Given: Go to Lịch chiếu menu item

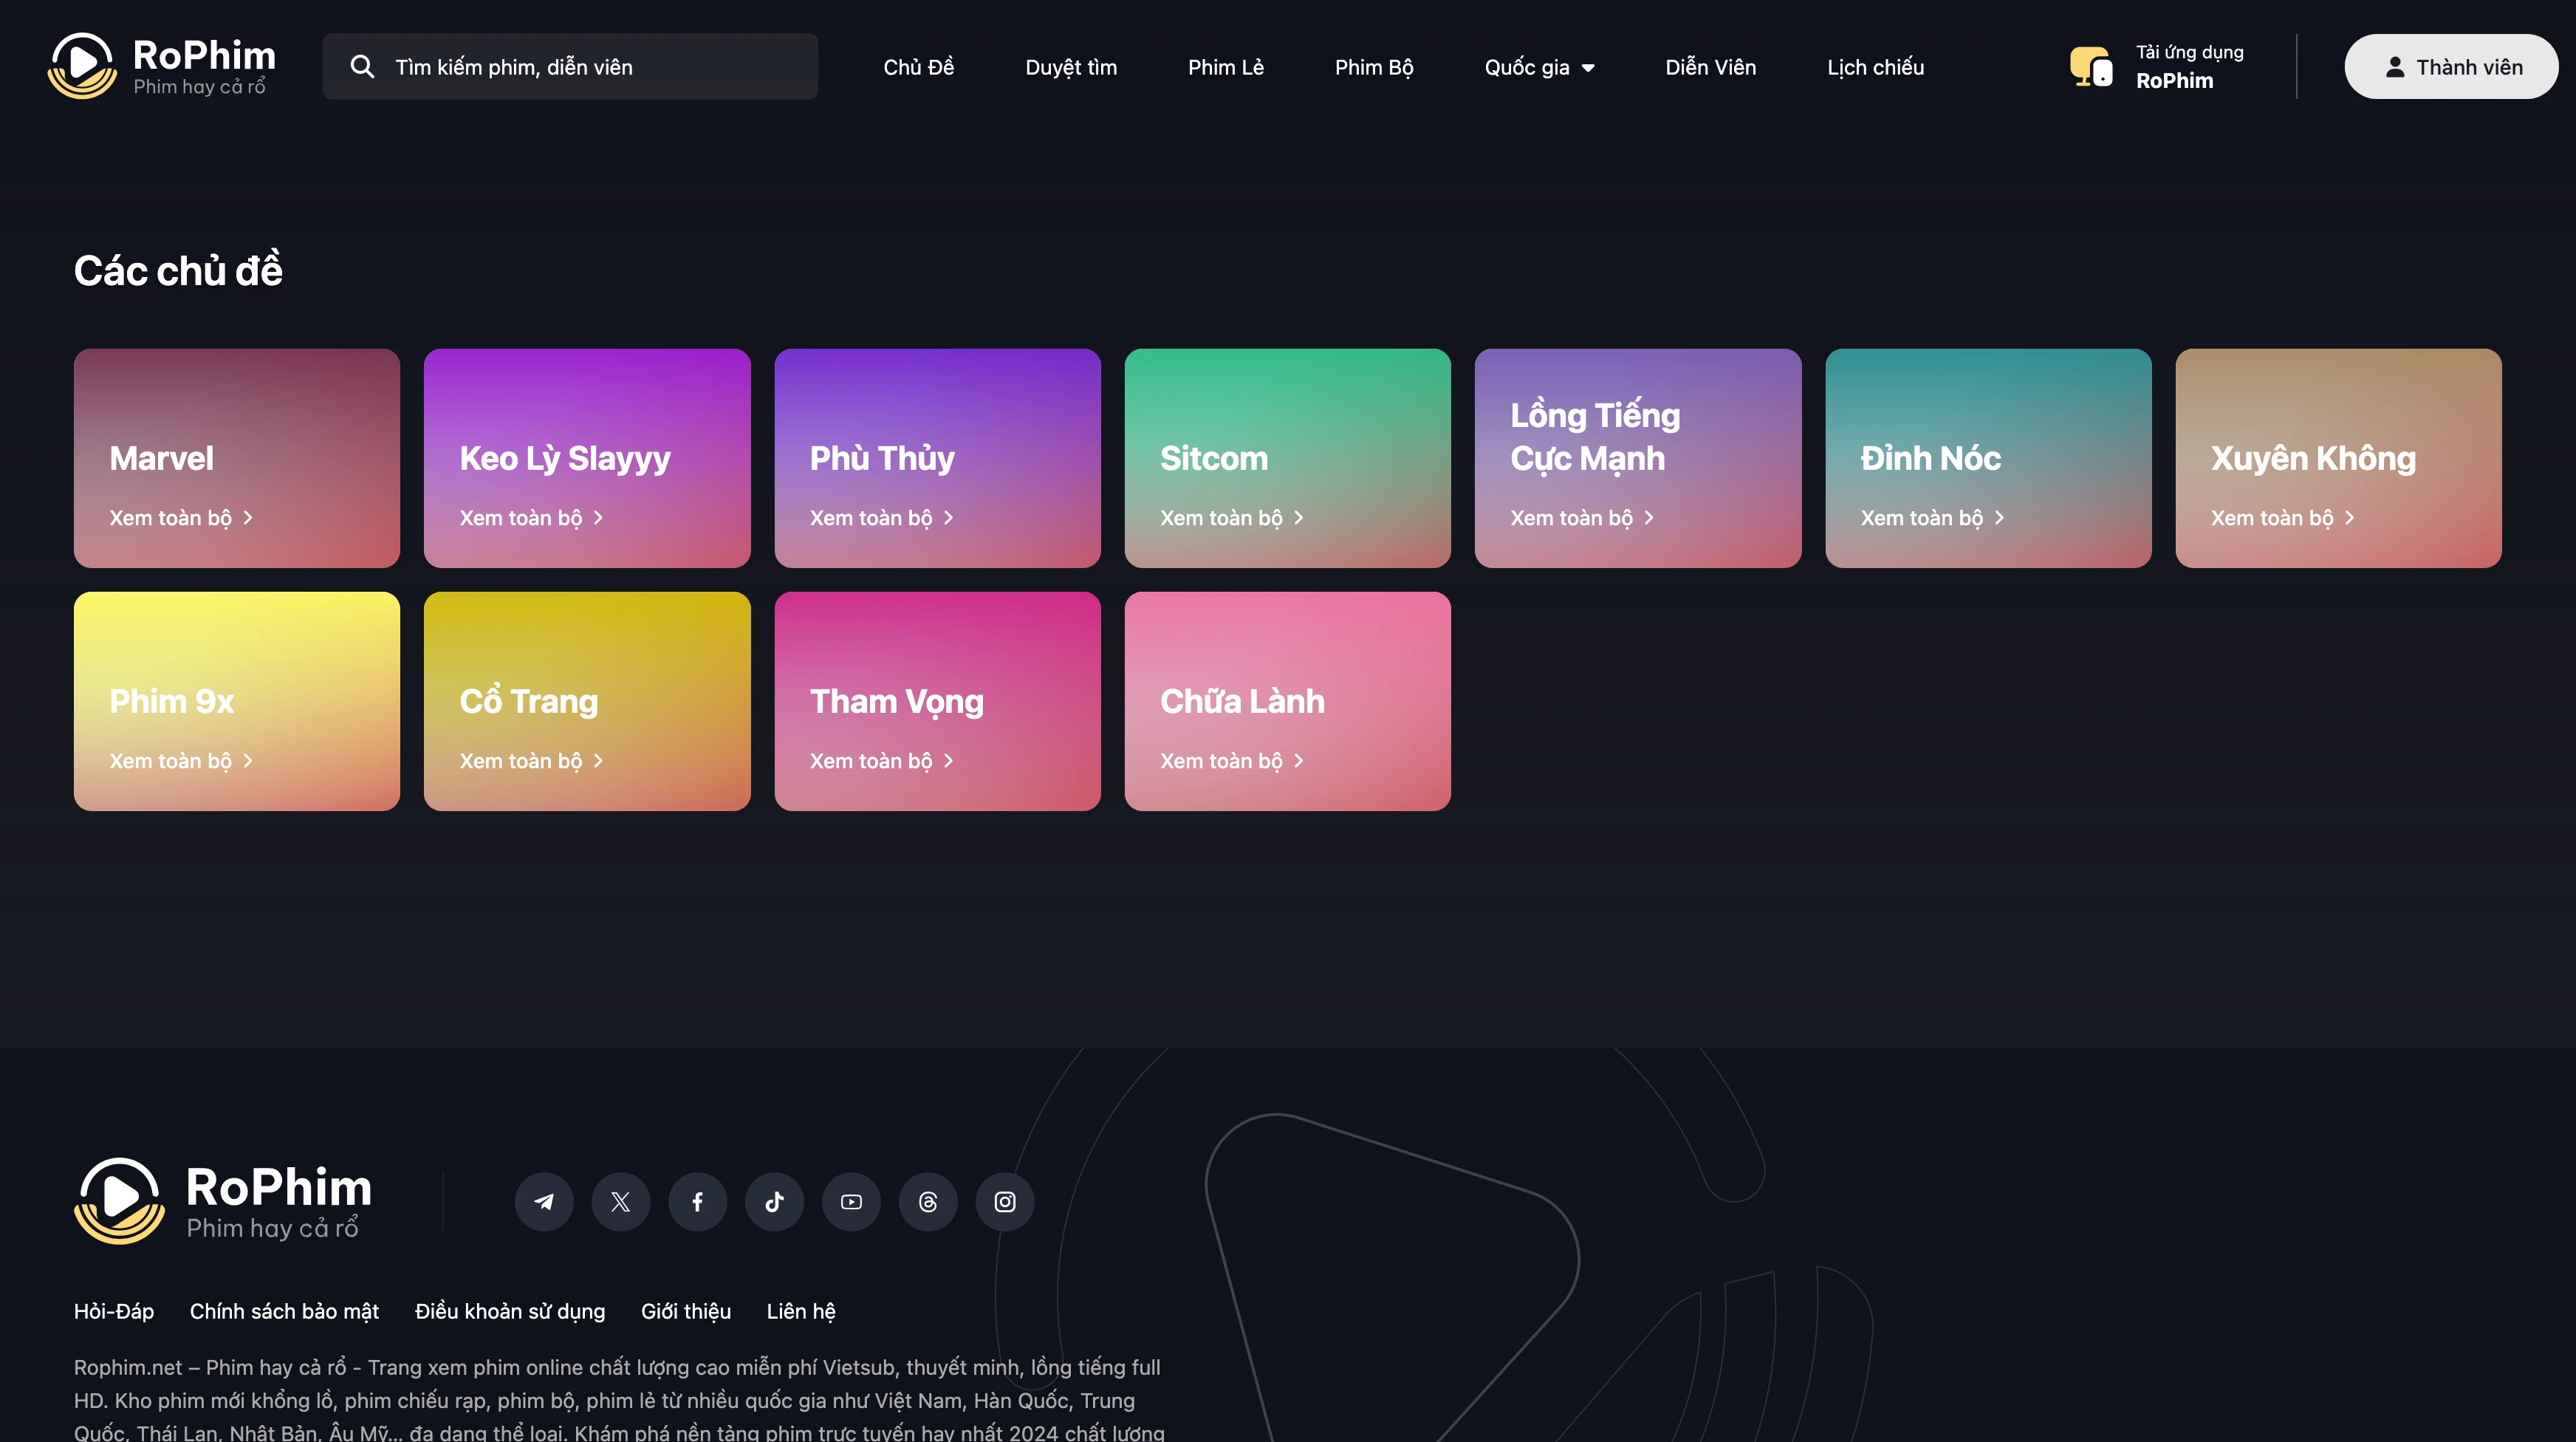Looking at the screenshot, I should pyautogui.click(x=1875, y=67).
